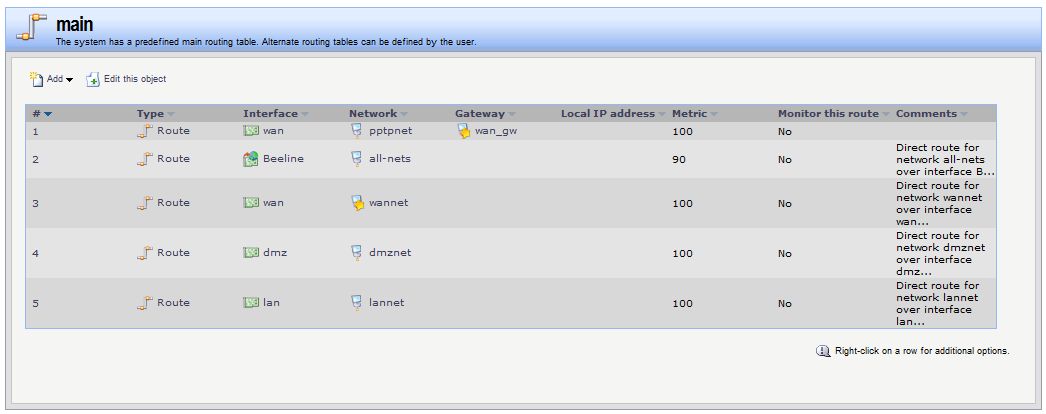
Task: Sort by the Network column header
Action: (x=373, y=114)
